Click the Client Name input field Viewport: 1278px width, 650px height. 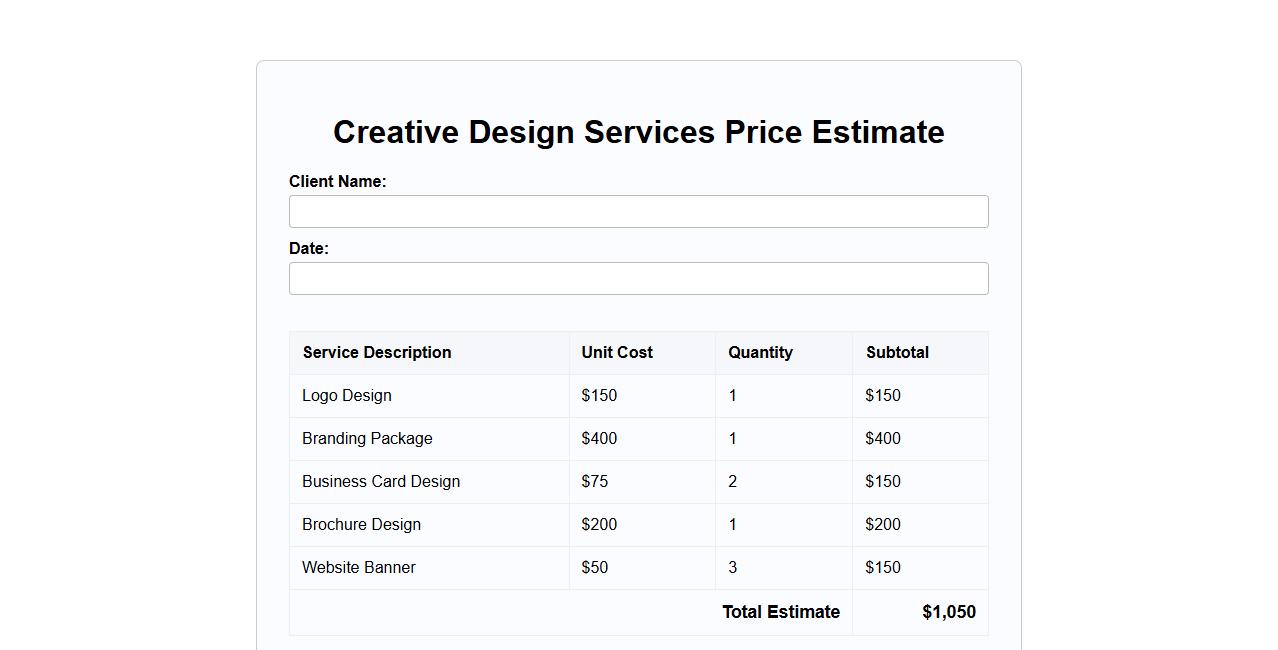pos(638,212)
